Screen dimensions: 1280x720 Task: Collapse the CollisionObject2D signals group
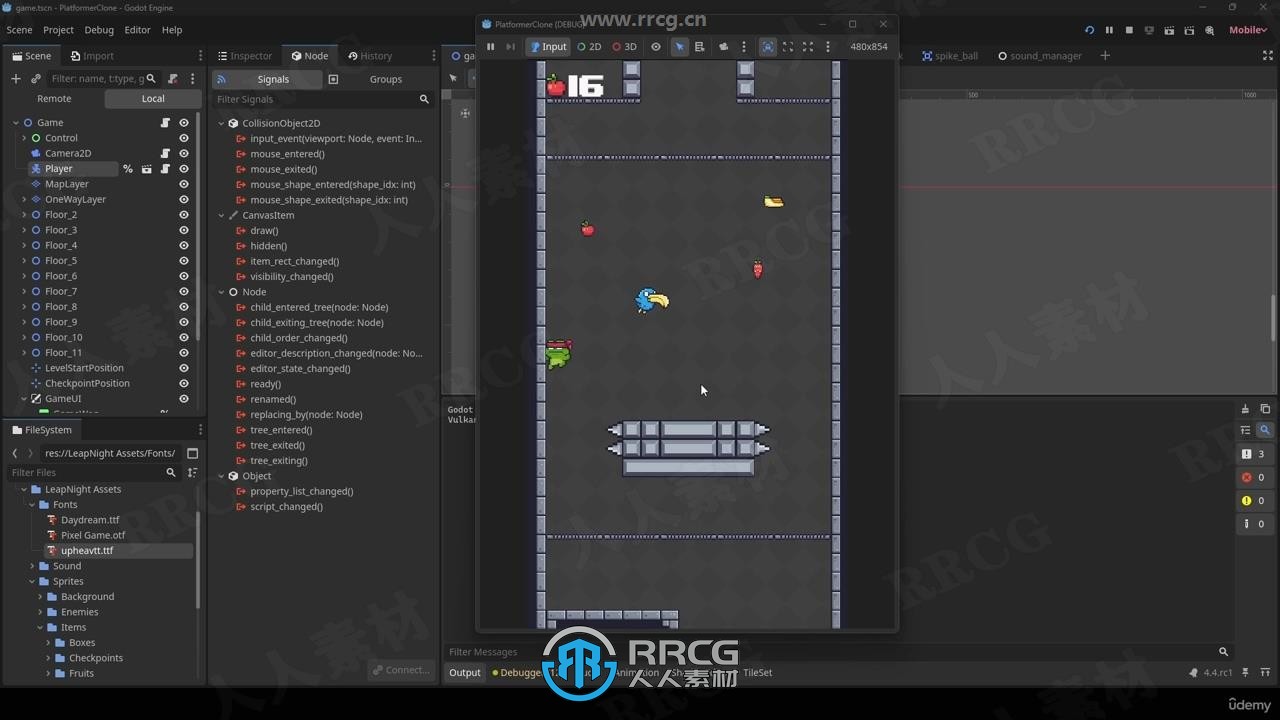coord(222,124)
